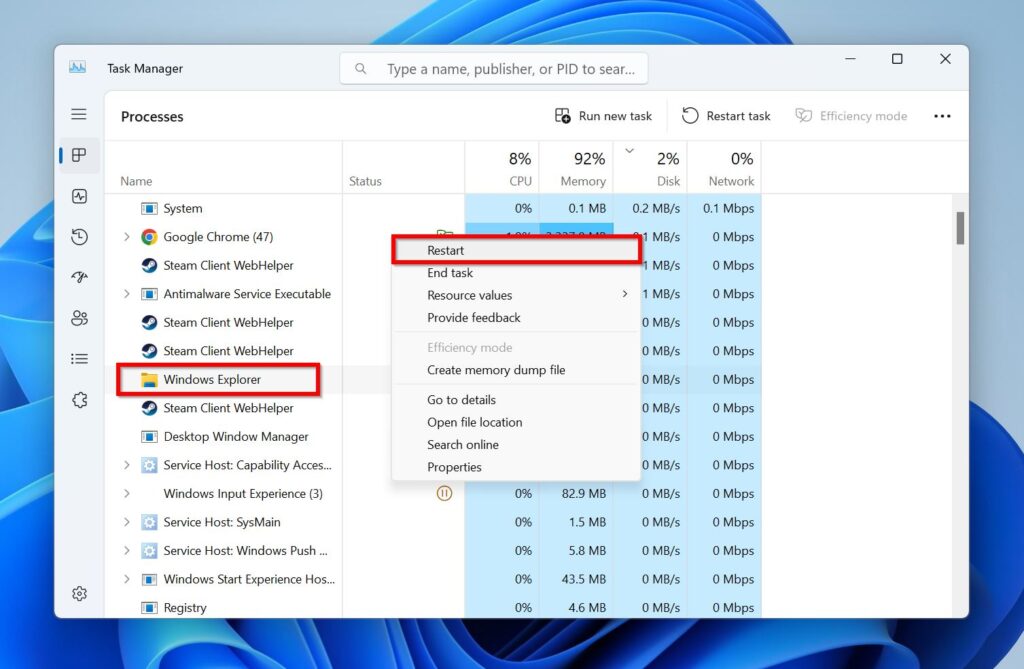Click the search box to type a process name
The width and height of the screenshot is (1024, 669).
click(x=494, y=67)
